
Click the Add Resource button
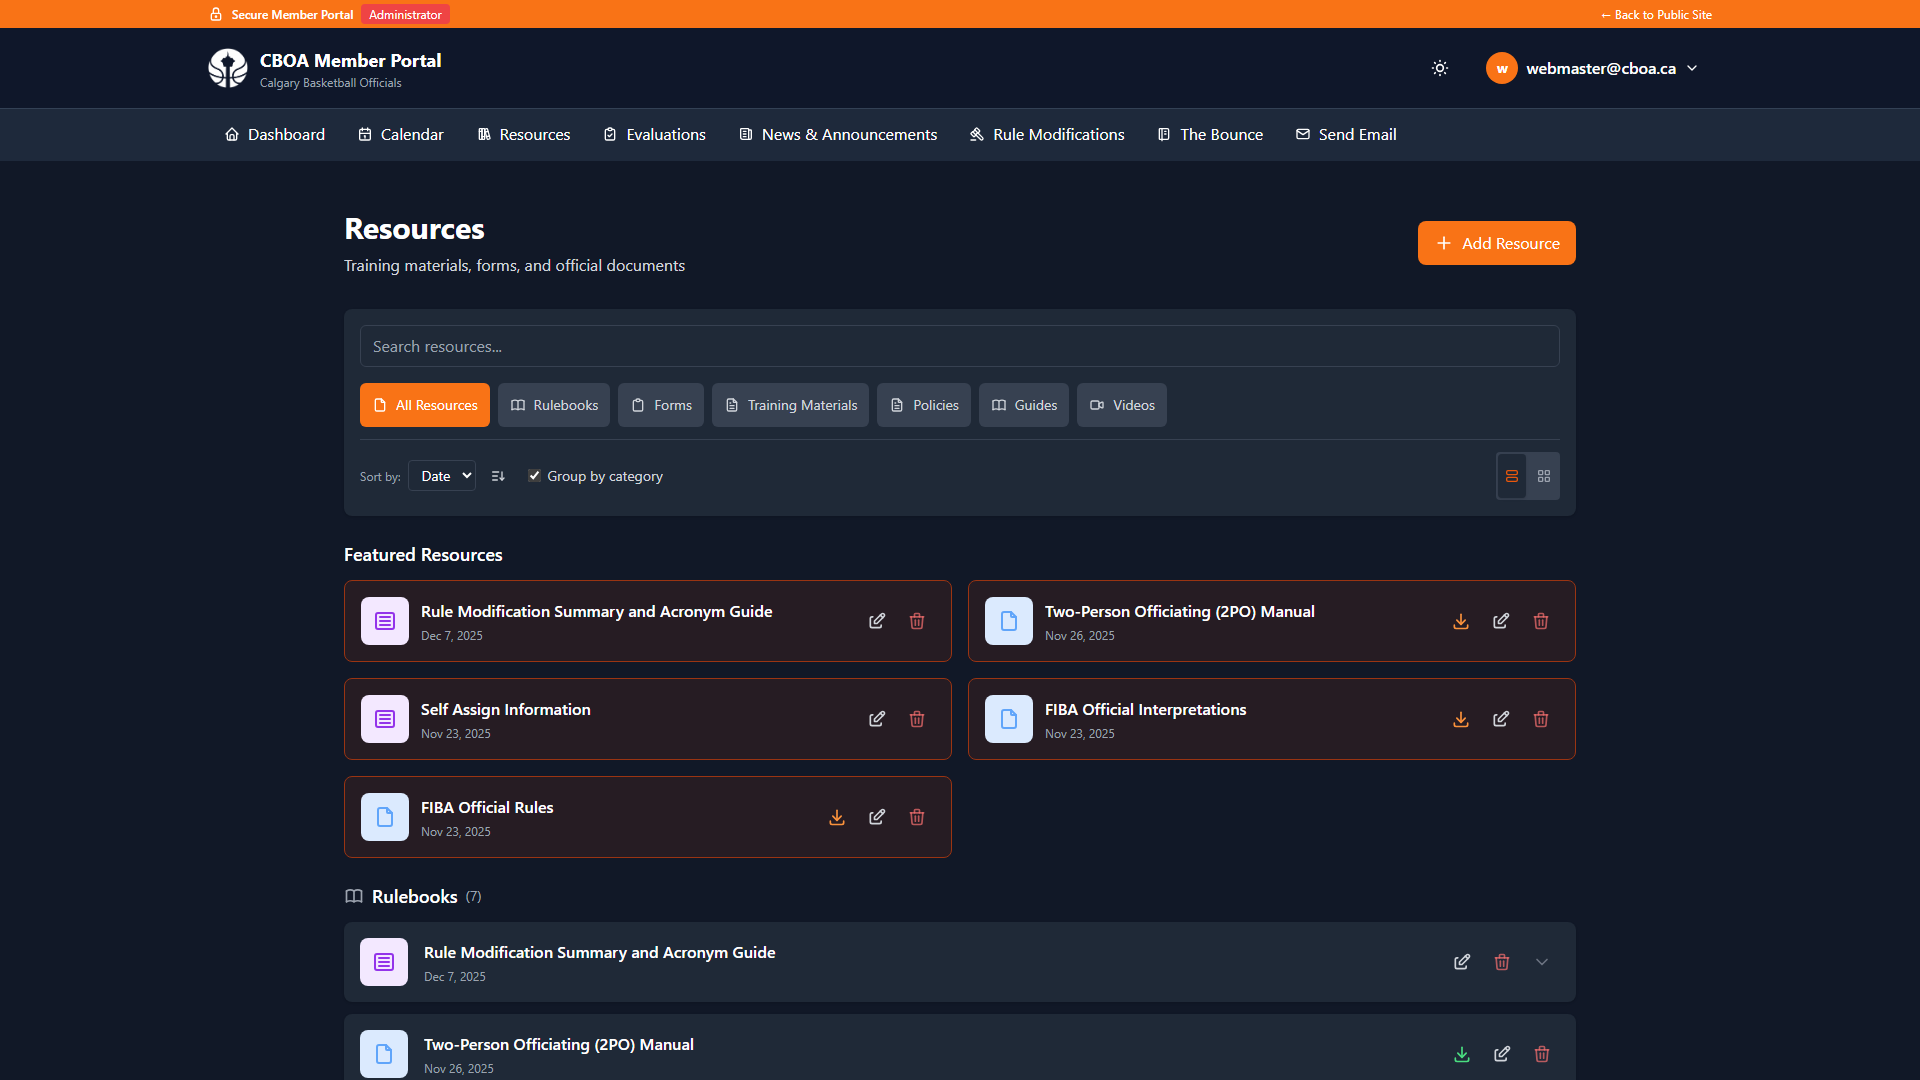(x=1496, y=243)
